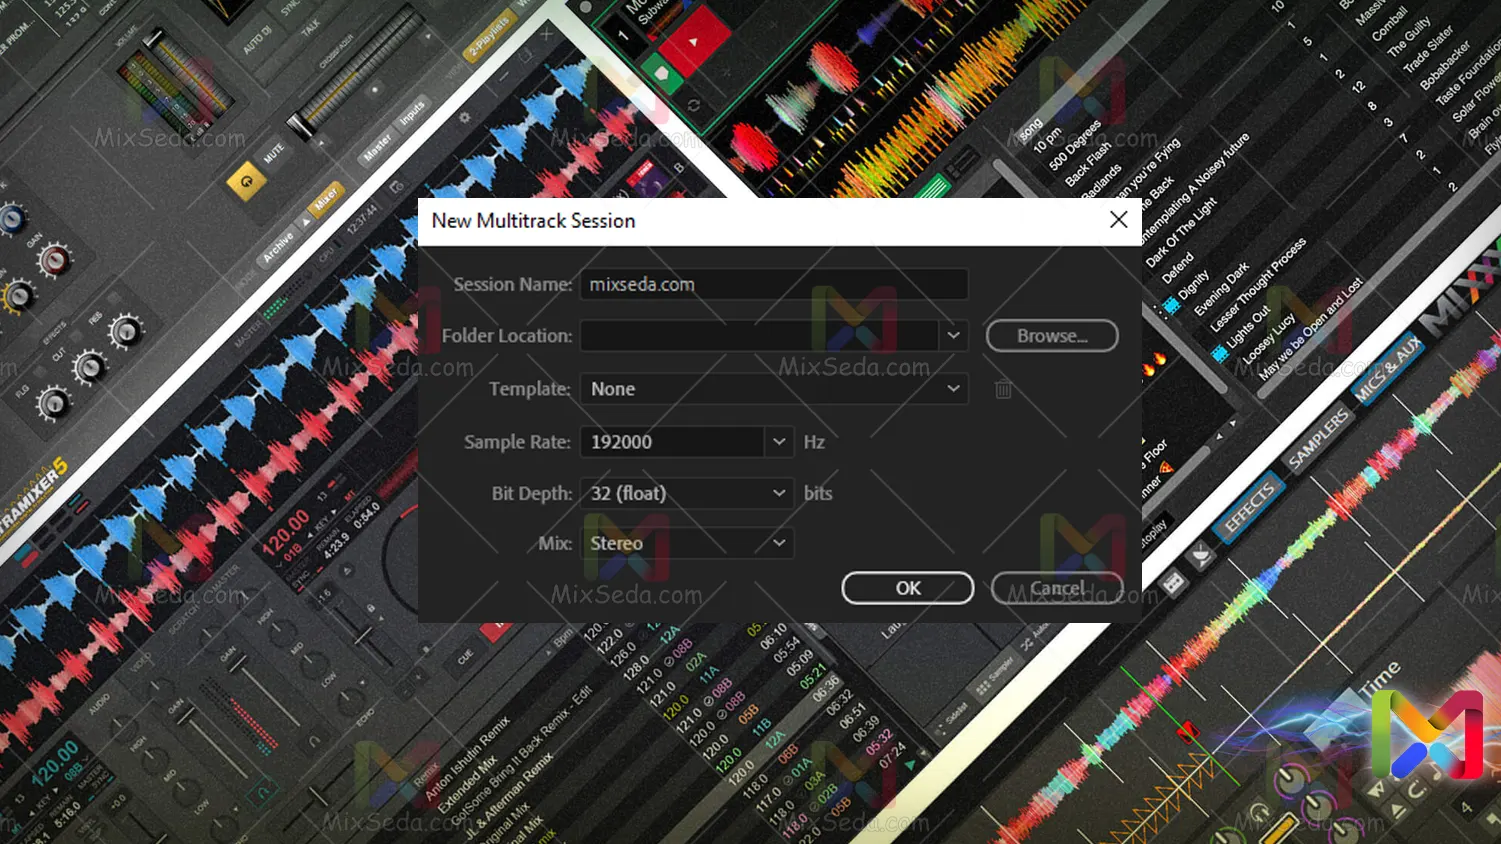This screenshot has width=1501, height=844.
Task: Open the Mix channel dropdown
Action: pyautogui.click(x=778, y=543)
